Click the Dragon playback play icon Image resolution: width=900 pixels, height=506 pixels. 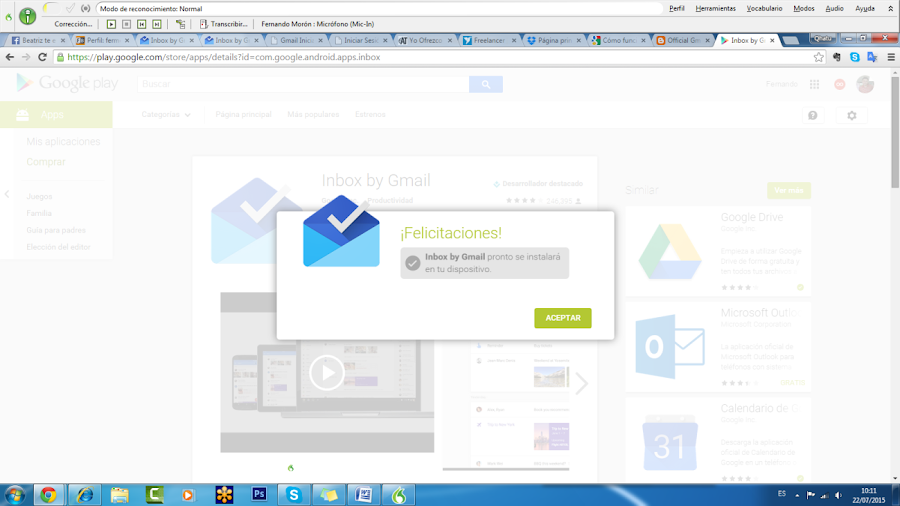(x=111, y=24)
